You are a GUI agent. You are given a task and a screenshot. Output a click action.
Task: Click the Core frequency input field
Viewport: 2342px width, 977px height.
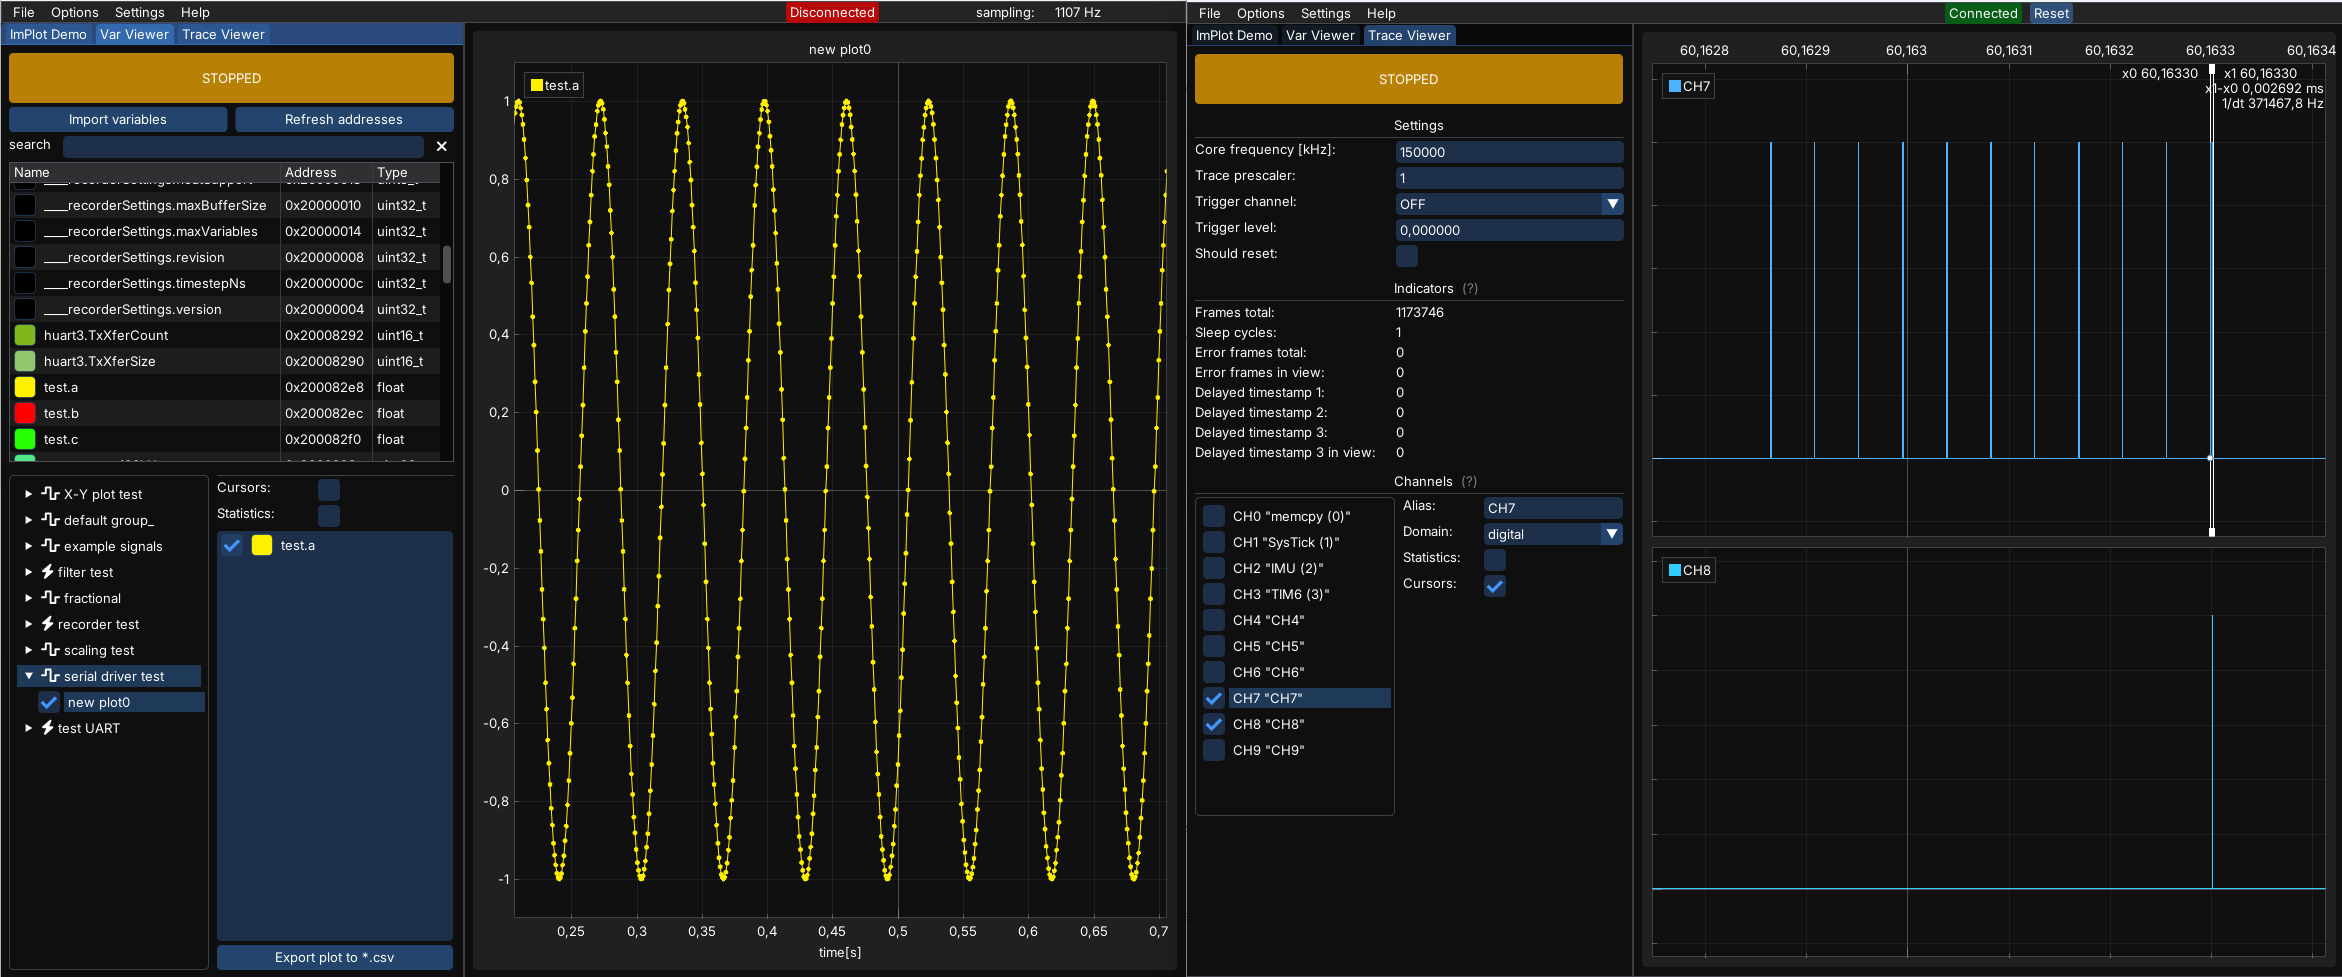click(x=1508, y=152)
